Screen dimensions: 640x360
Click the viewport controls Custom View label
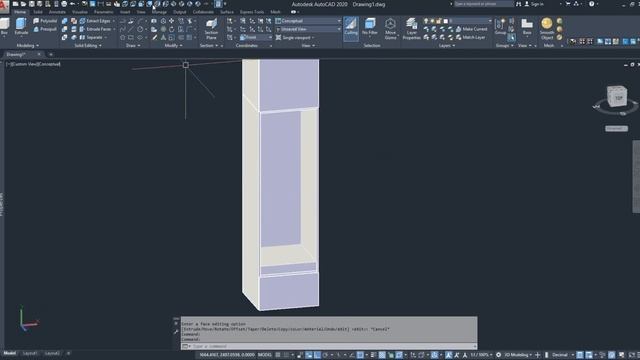click(x=26, y=64)
